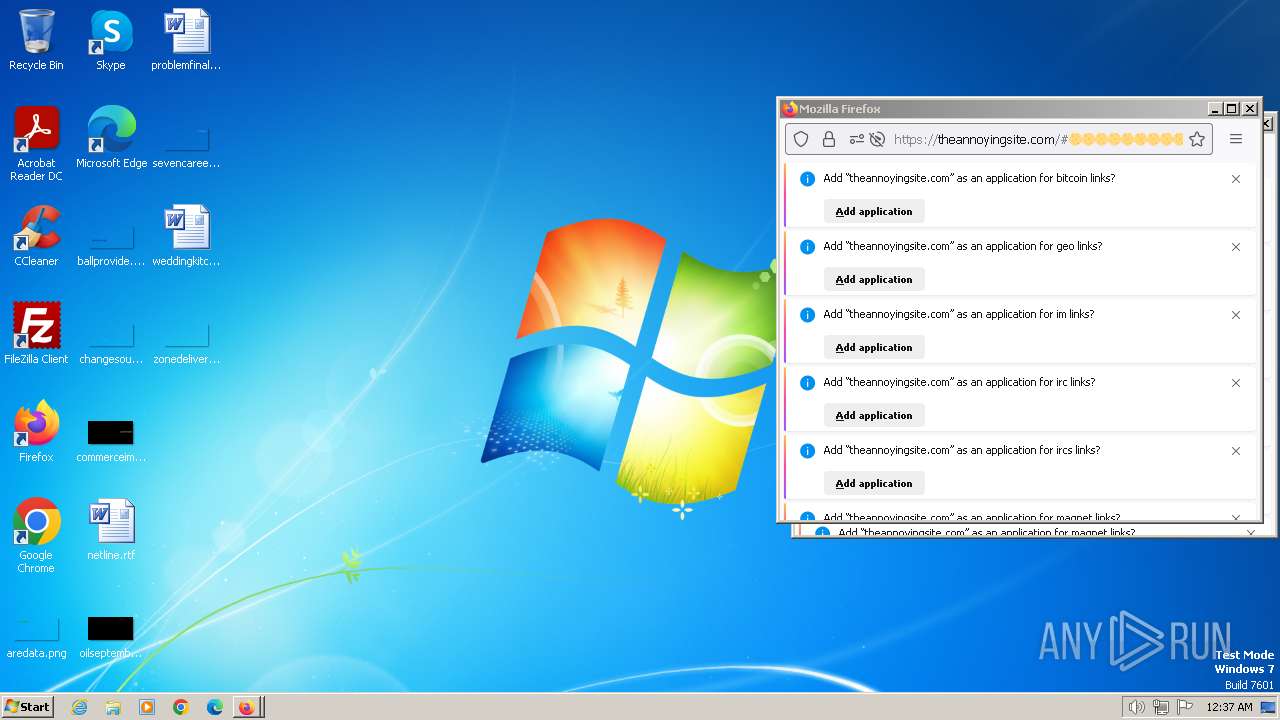Open Action Center flag tray icon
1280x720 pixels.
(x=1186, y=707)
